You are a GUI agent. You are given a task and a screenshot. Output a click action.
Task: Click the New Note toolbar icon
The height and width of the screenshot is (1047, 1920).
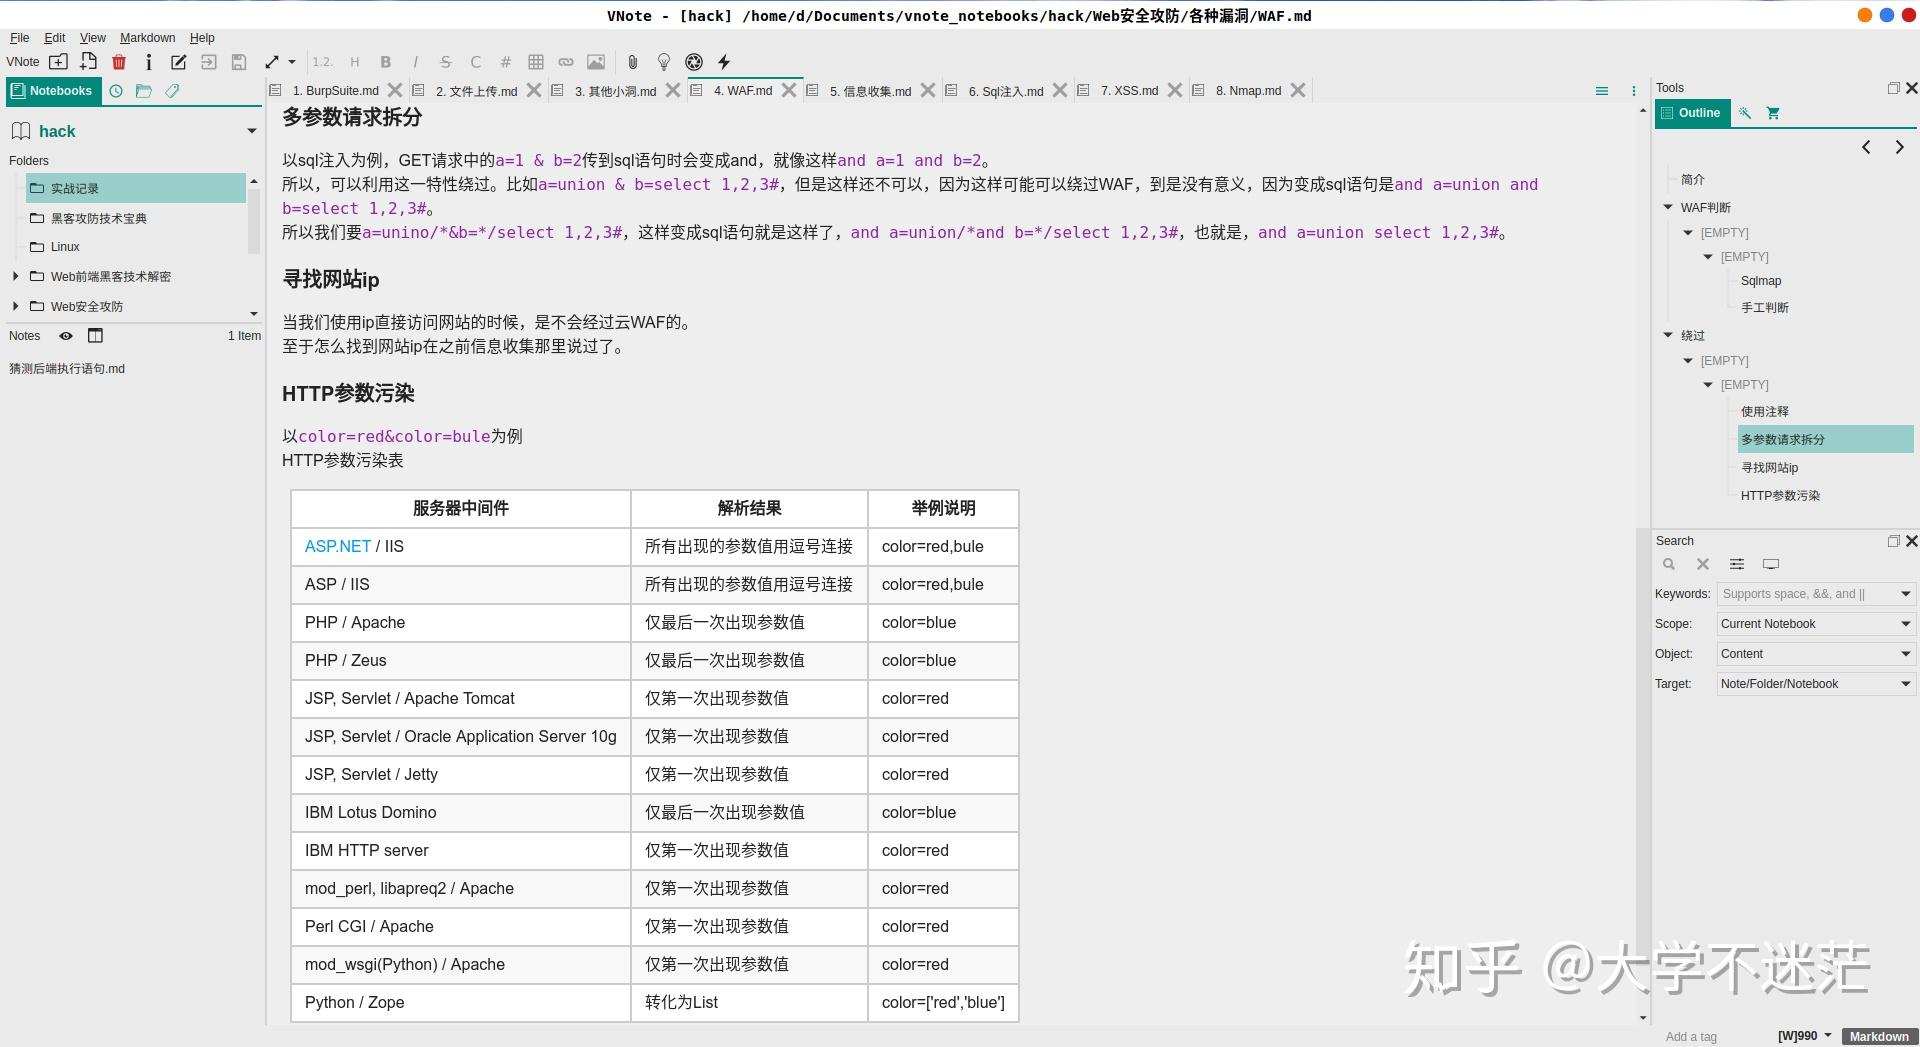click(x=89, y=62)
